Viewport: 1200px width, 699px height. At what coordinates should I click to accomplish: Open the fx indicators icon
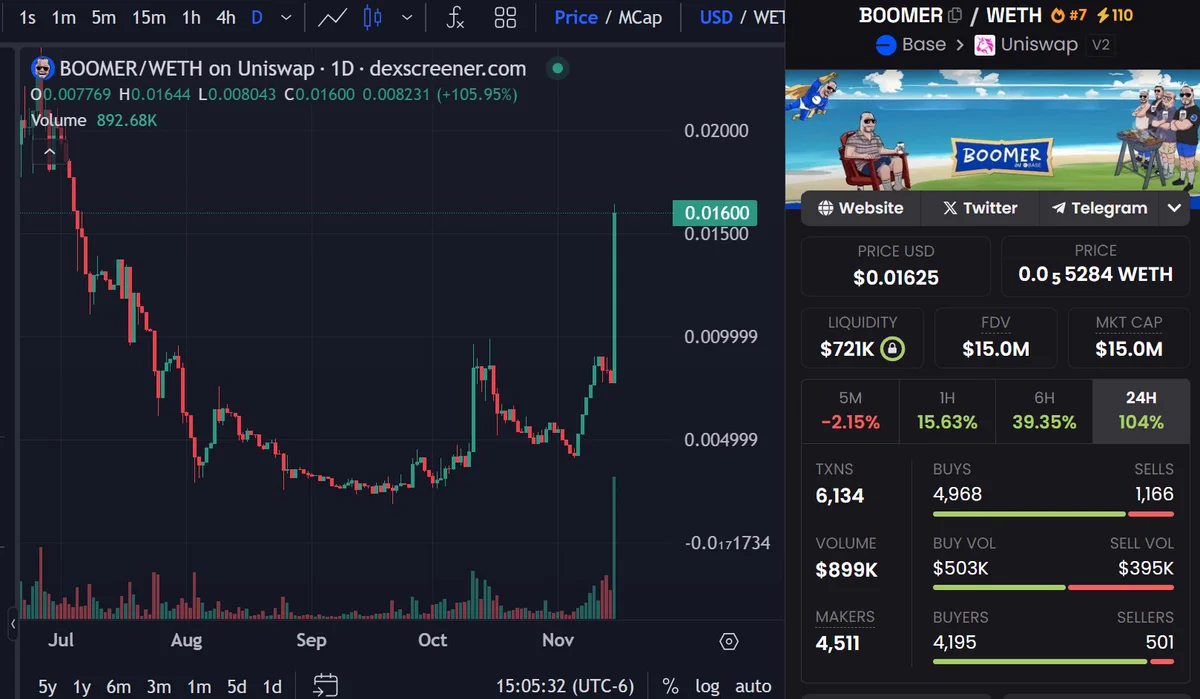pos(455,17)
